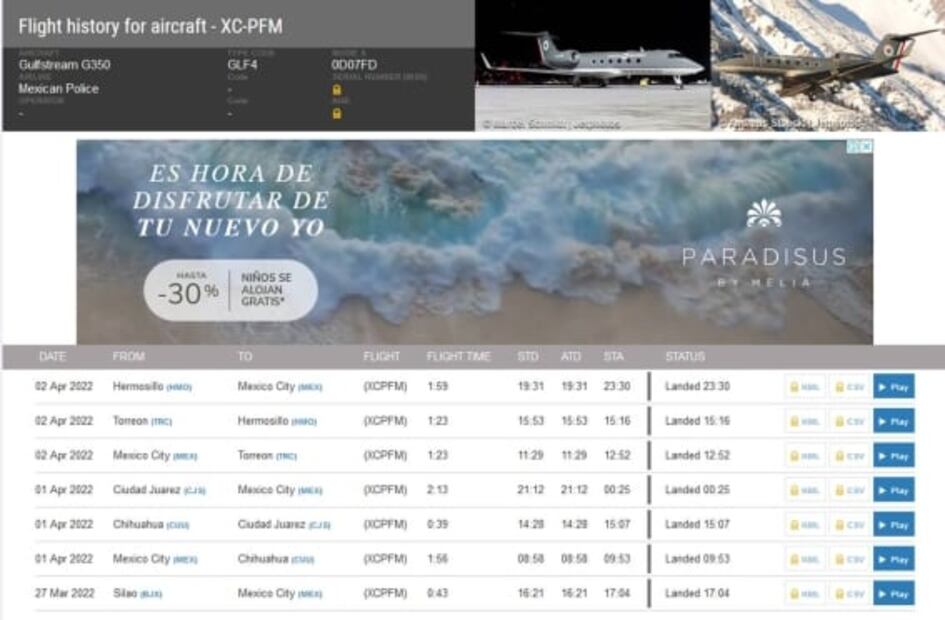945x620 pixels.
Task: Play the 27 Mar Silao flight
Action: click(x=893, y=594)
